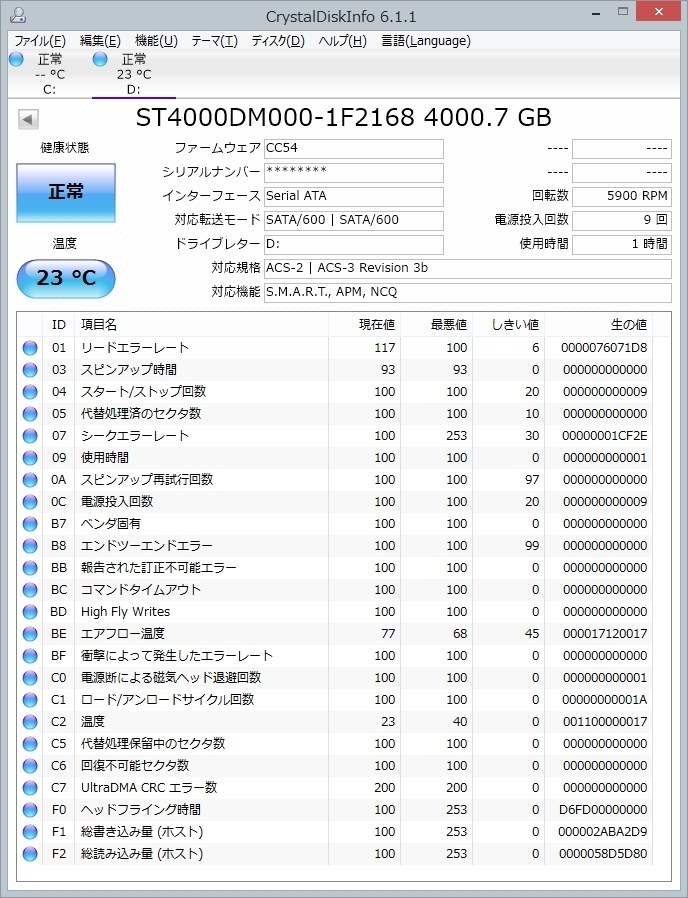
Task: Click the firmware field CC54
Action: 353,148
